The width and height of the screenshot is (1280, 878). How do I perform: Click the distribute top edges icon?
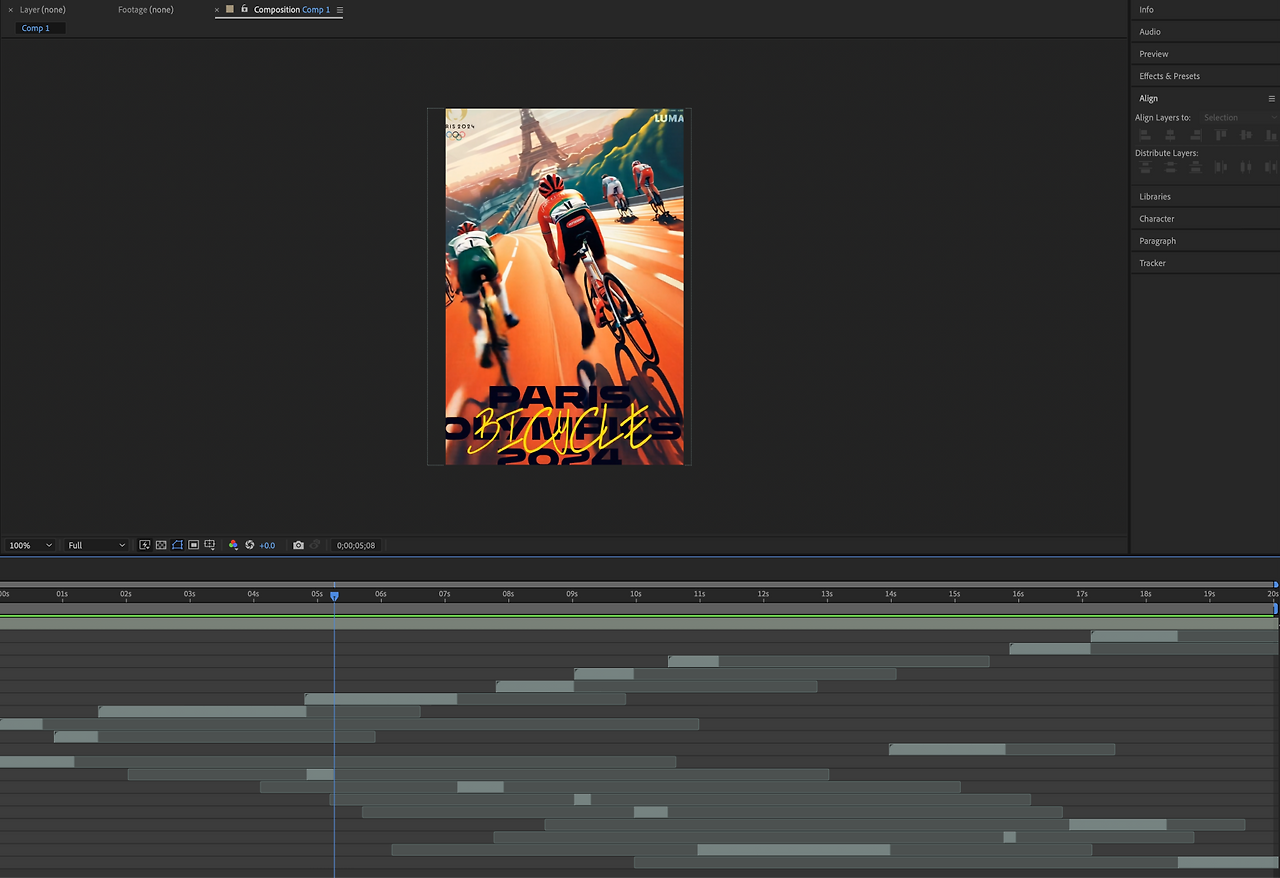(x=1145, y=167)
